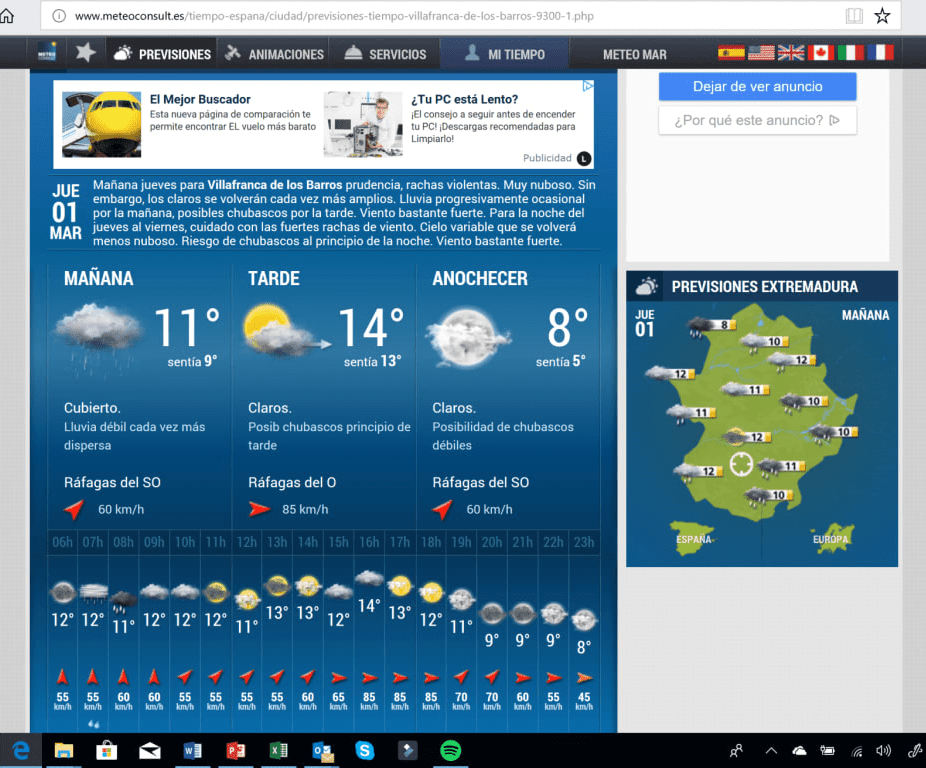Screen dimensions: 926x768
Task: Click the PREVISIONES EXTREMADURA heading
Action: [x=765, y=287]
